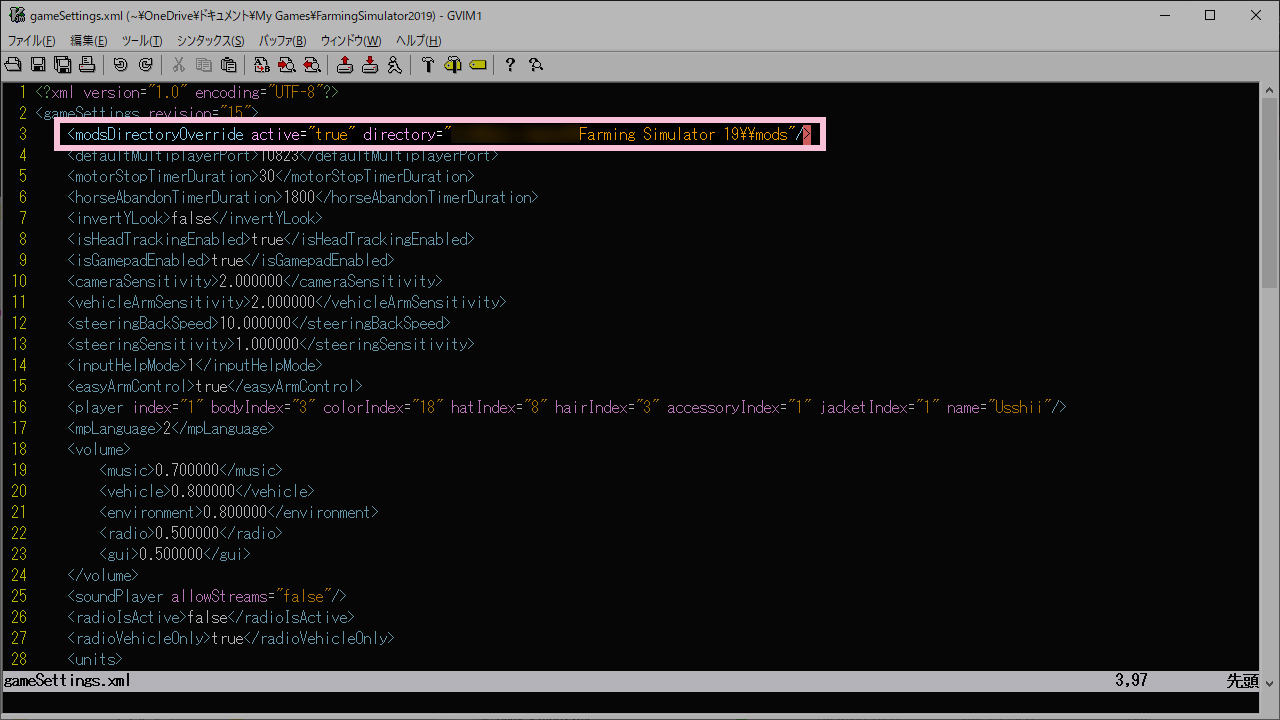Click the Load session icon
The width and height of the screenshot is (1280, 720).
(344, 65)
